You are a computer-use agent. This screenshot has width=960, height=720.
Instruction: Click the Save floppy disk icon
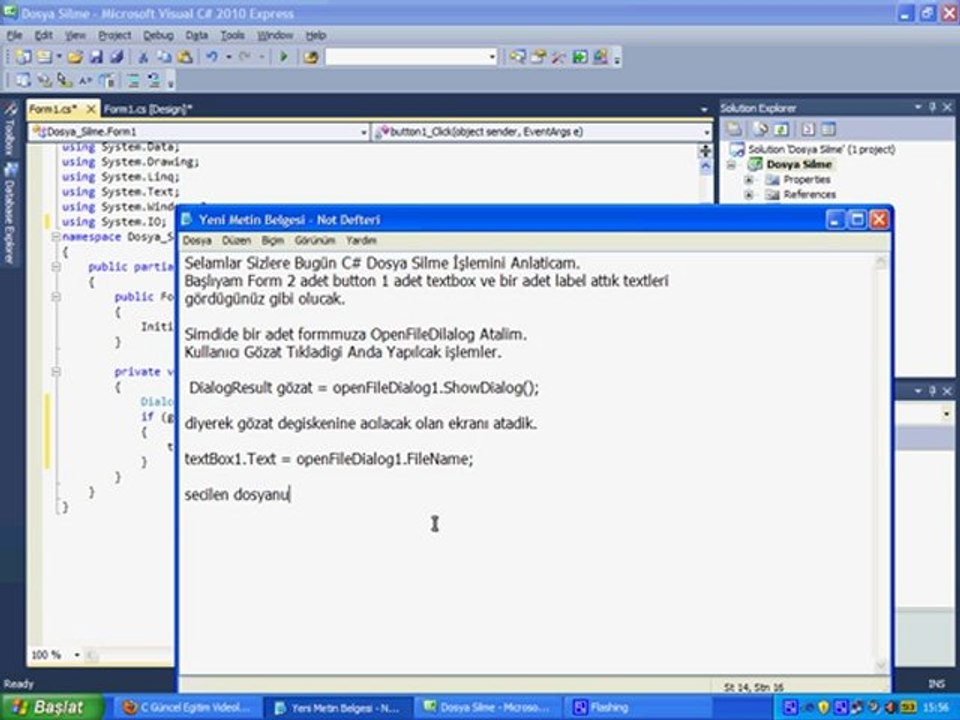pos(96,57)
